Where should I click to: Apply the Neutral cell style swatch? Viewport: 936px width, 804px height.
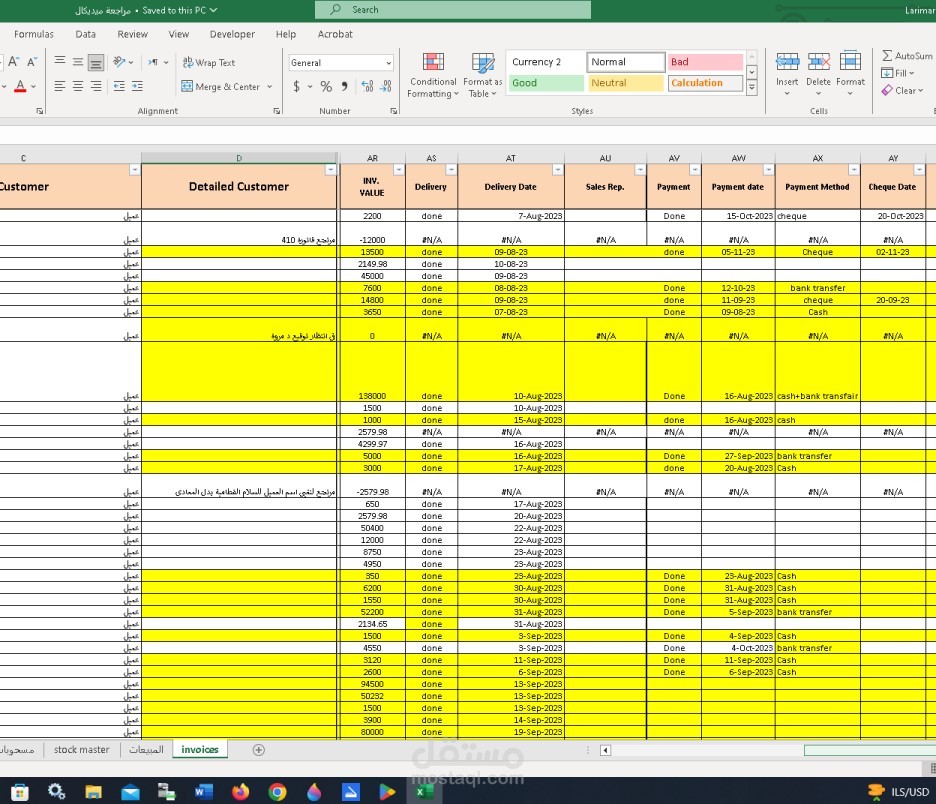pyautogui.click(x=626, y=83)
